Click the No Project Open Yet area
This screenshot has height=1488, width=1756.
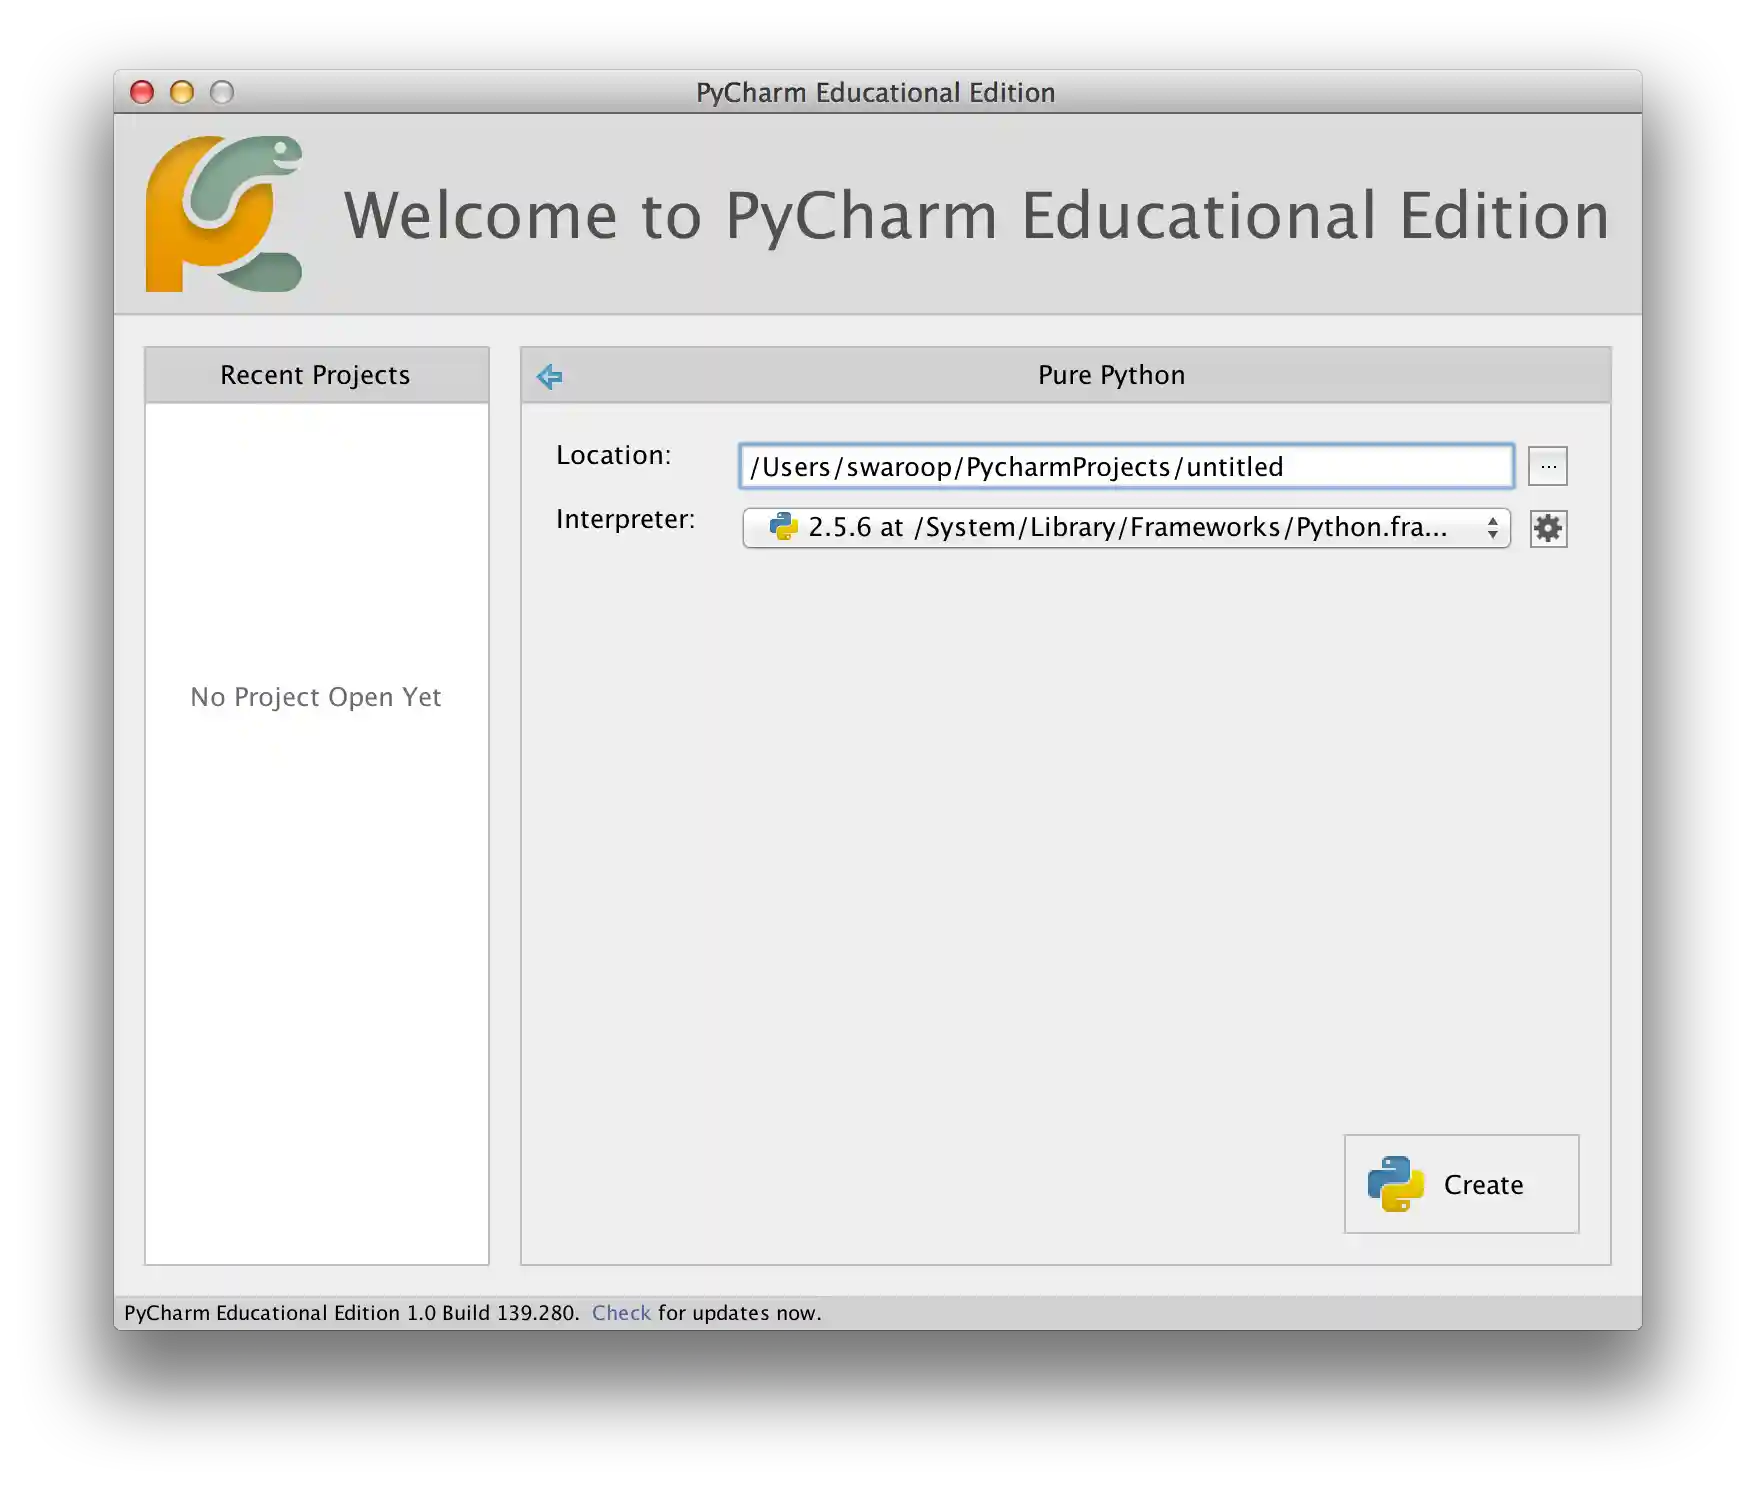pyautogui.click(x=315, y=697)
